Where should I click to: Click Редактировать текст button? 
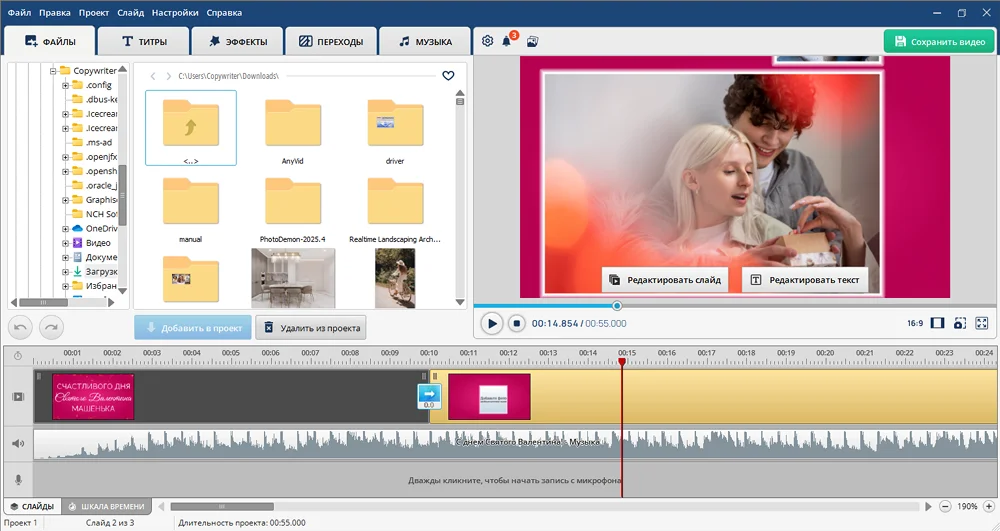(x=805, y=280)
